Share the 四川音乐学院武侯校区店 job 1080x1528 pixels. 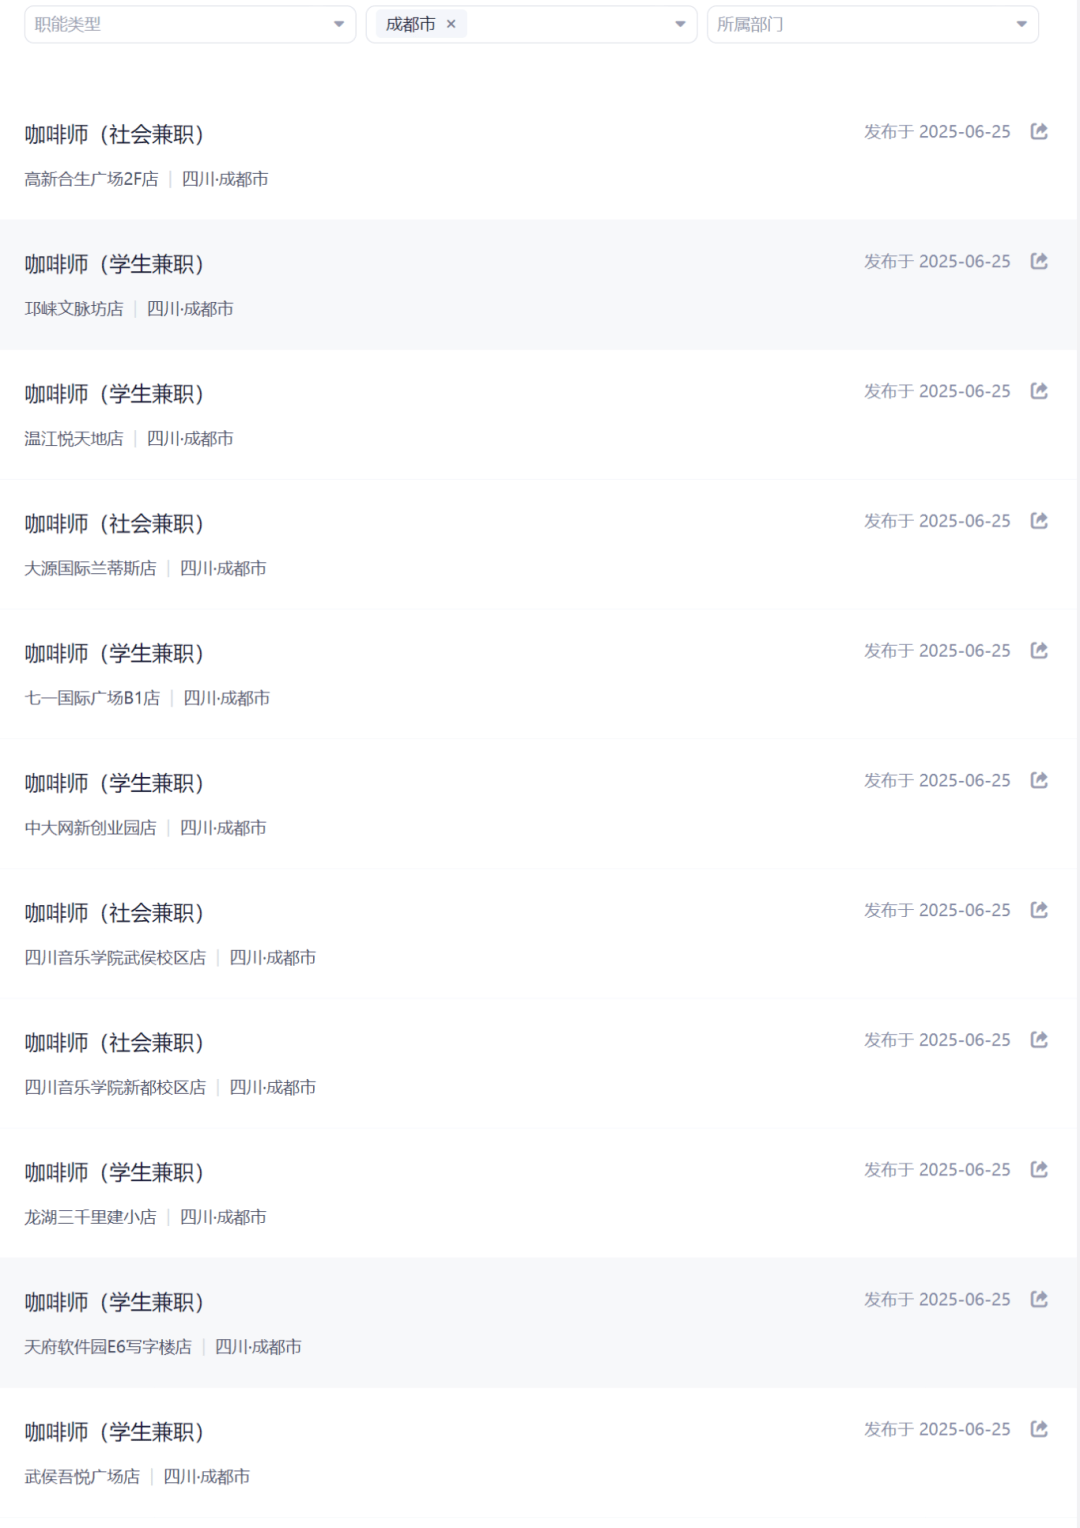tap(1039, 910)
